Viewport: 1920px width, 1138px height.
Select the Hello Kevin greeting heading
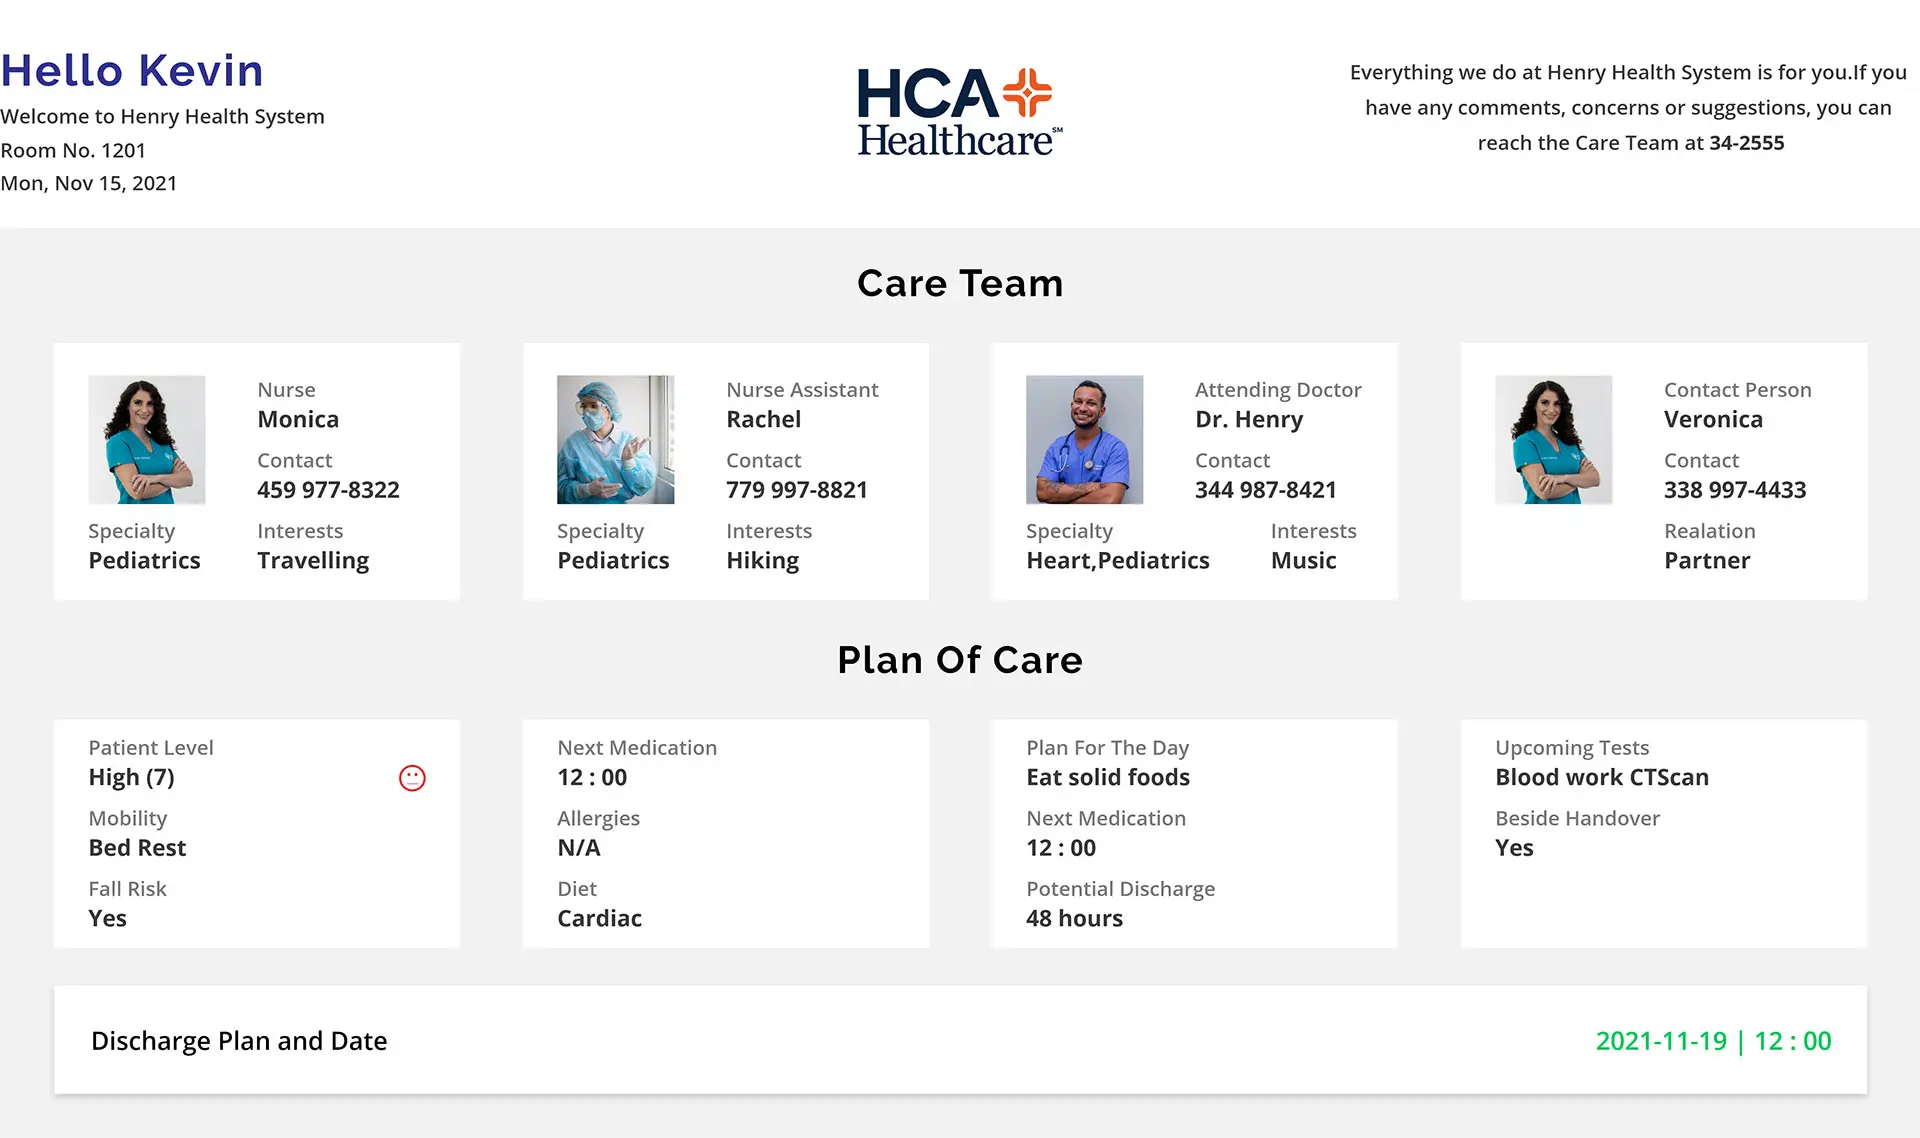tap(132, 71)
